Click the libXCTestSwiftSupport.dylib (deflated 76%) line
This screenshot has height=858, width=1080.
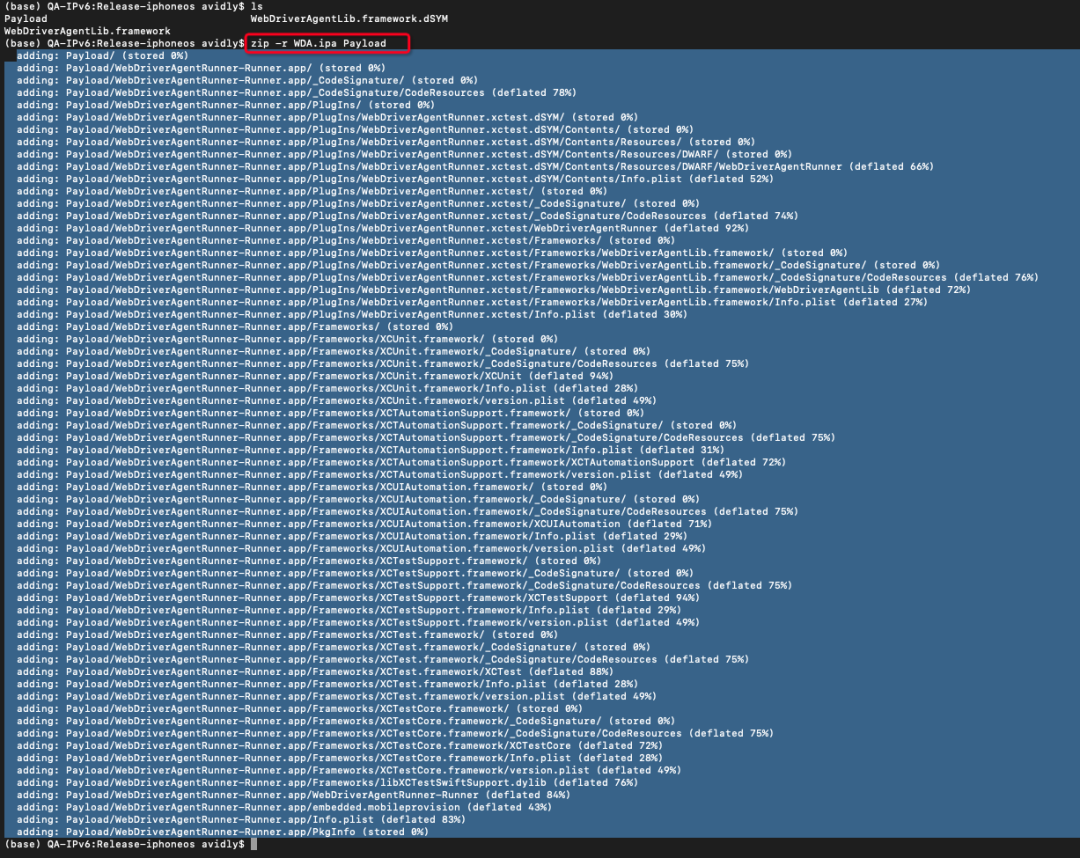click(327, 782)
